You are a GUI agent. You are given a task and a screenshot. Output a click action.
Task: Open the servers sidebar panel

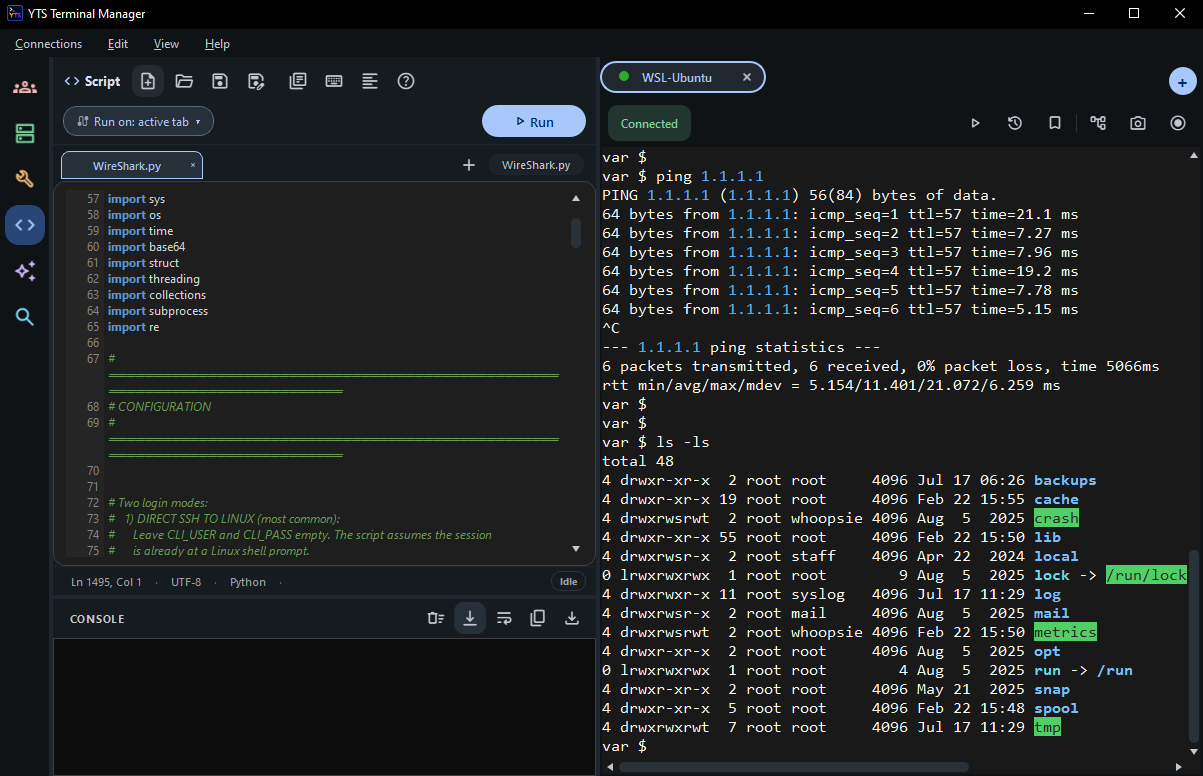click(25, 133)
